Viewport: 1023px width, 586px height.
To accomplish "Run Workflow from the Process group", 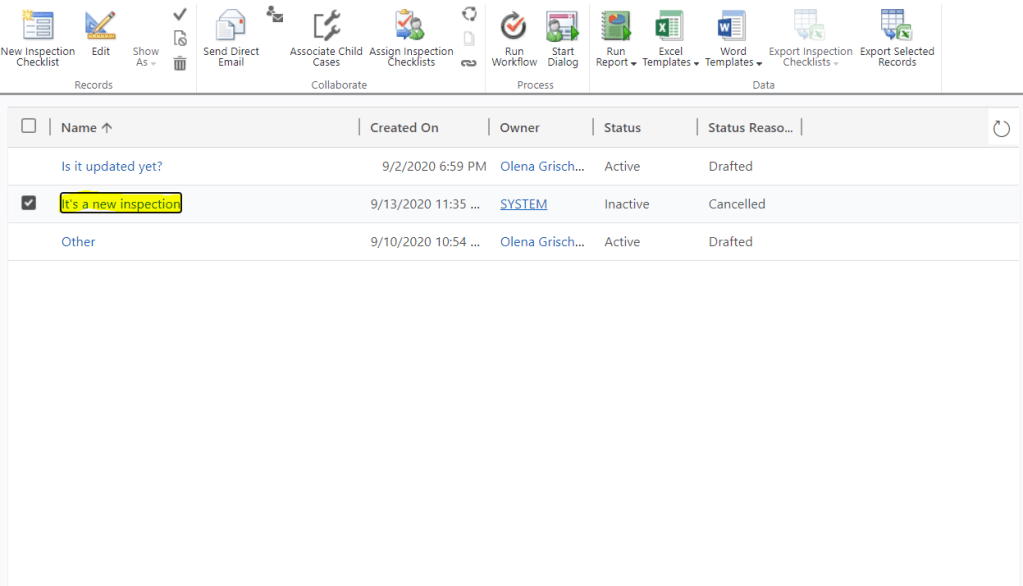I will [514, 26].
